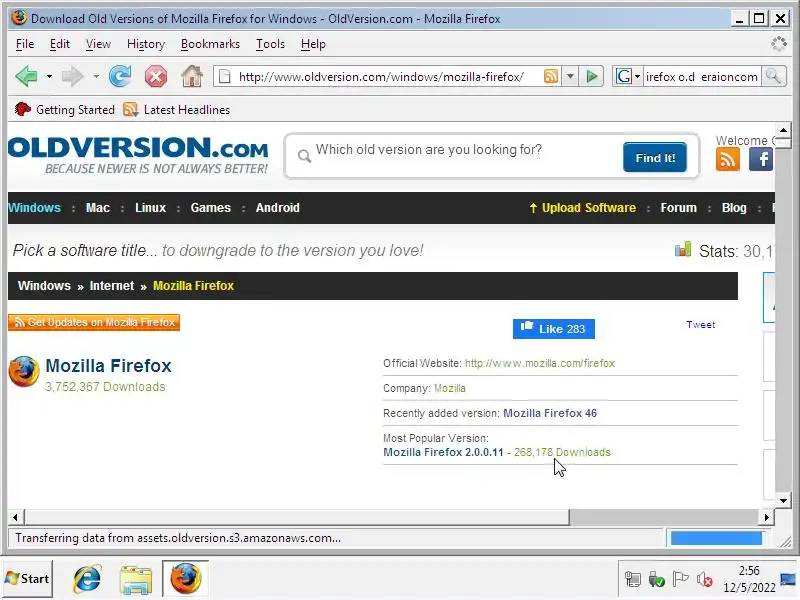Click the Getting Started bookmark
Image resolution: width=800 pixels, height=600 pixels.
coord(65,110)
